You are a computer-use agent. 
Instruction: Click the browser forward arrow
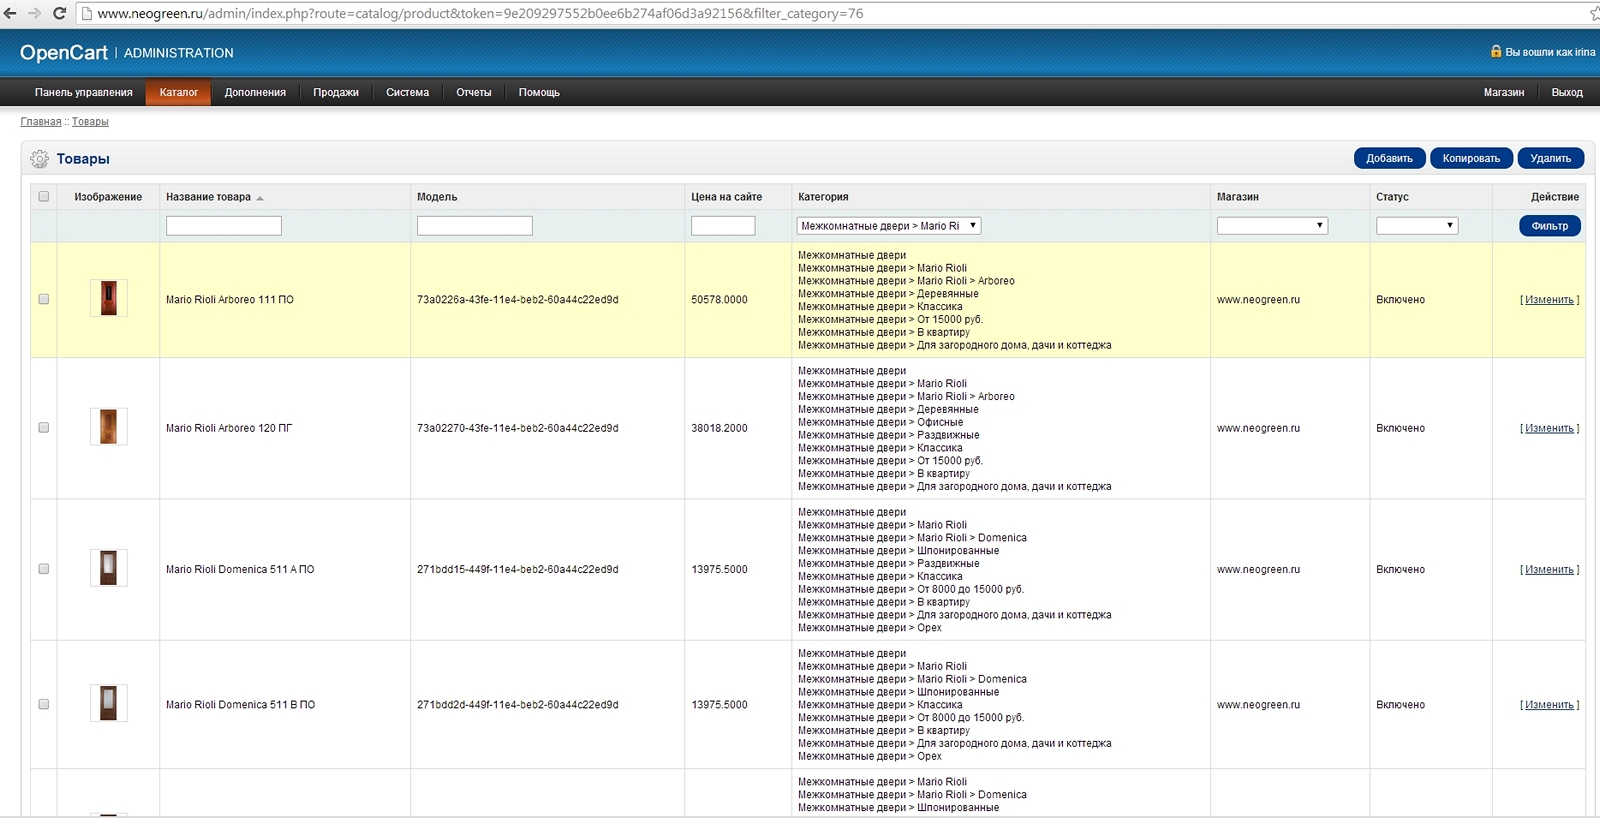(35, 13)
